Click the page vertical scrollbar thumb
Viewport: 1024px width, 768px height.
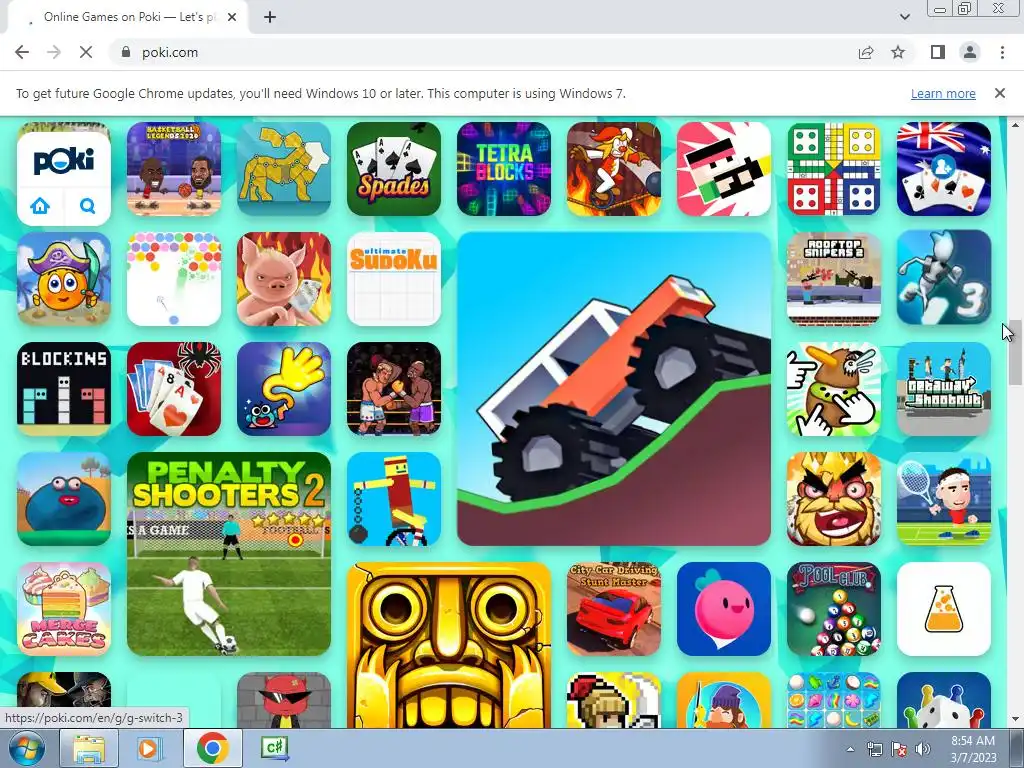[x=1015, y=351]
